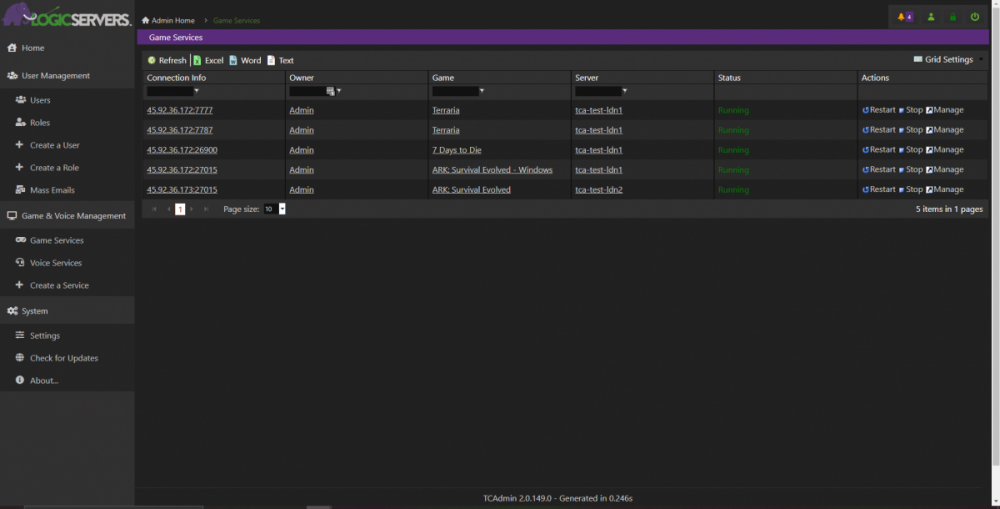Open the user profile icon in header
The image size is (1000, 509).
(x=931, y=17)
